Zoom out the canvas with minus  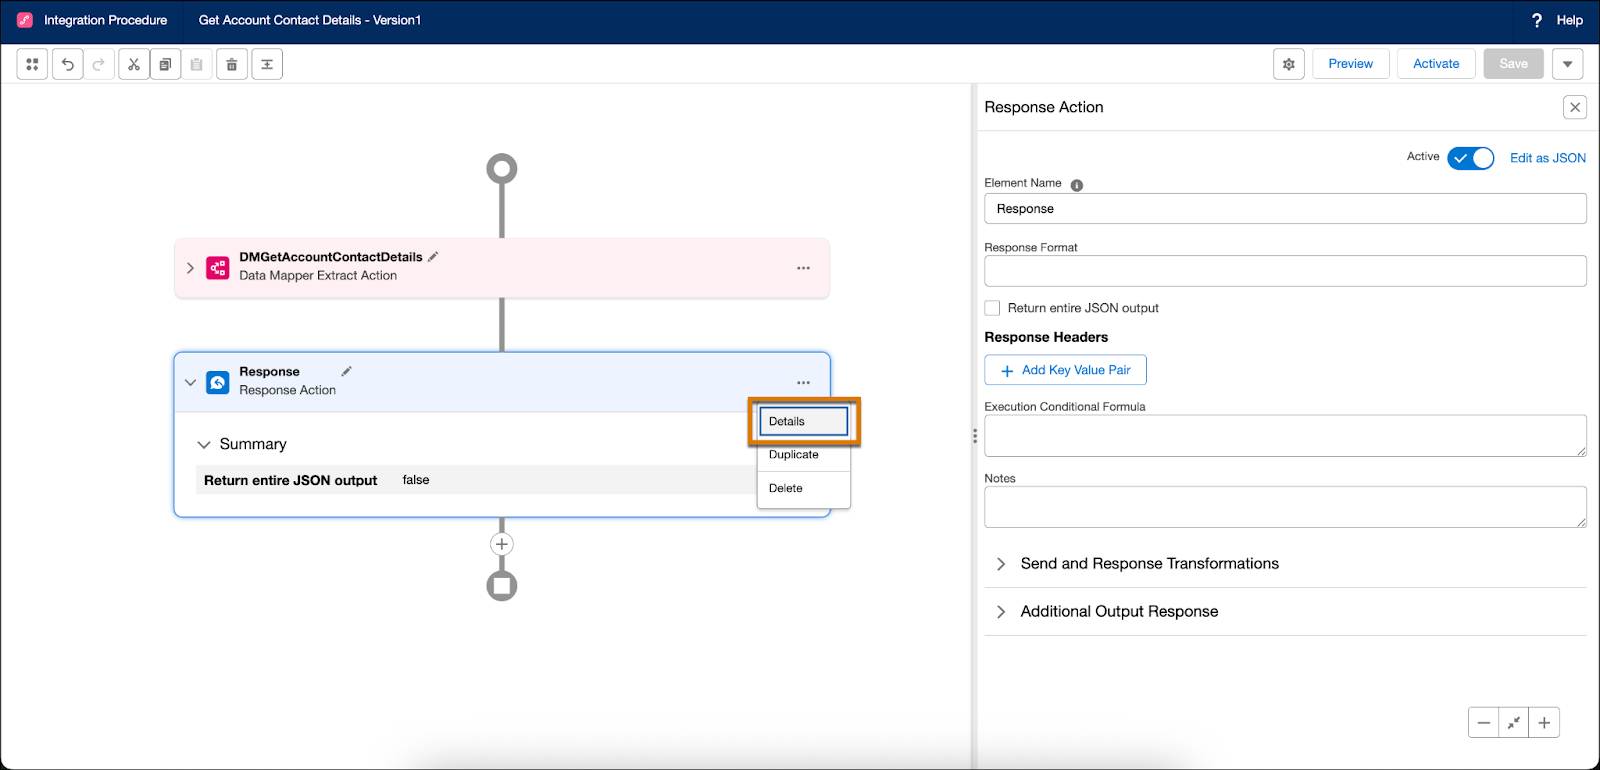coord(1484,722)
